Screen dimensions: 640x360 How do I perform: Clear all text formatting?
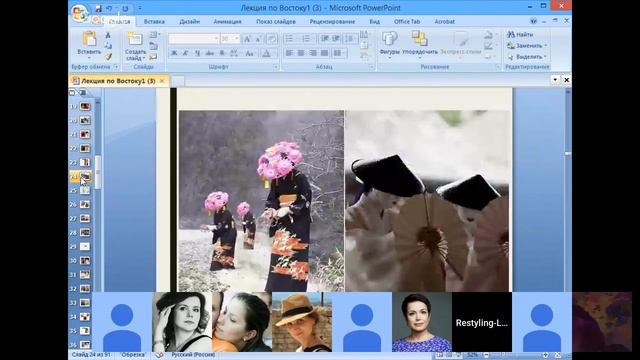[x=271, y=39]
